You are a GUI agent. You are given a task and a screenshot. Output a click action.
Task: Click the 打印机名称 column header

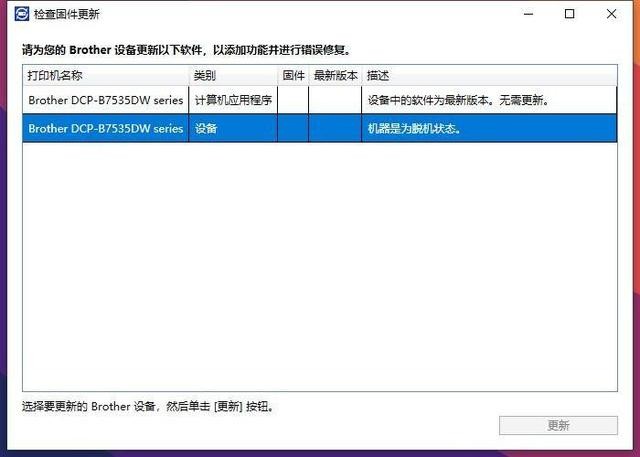[106, 75]
